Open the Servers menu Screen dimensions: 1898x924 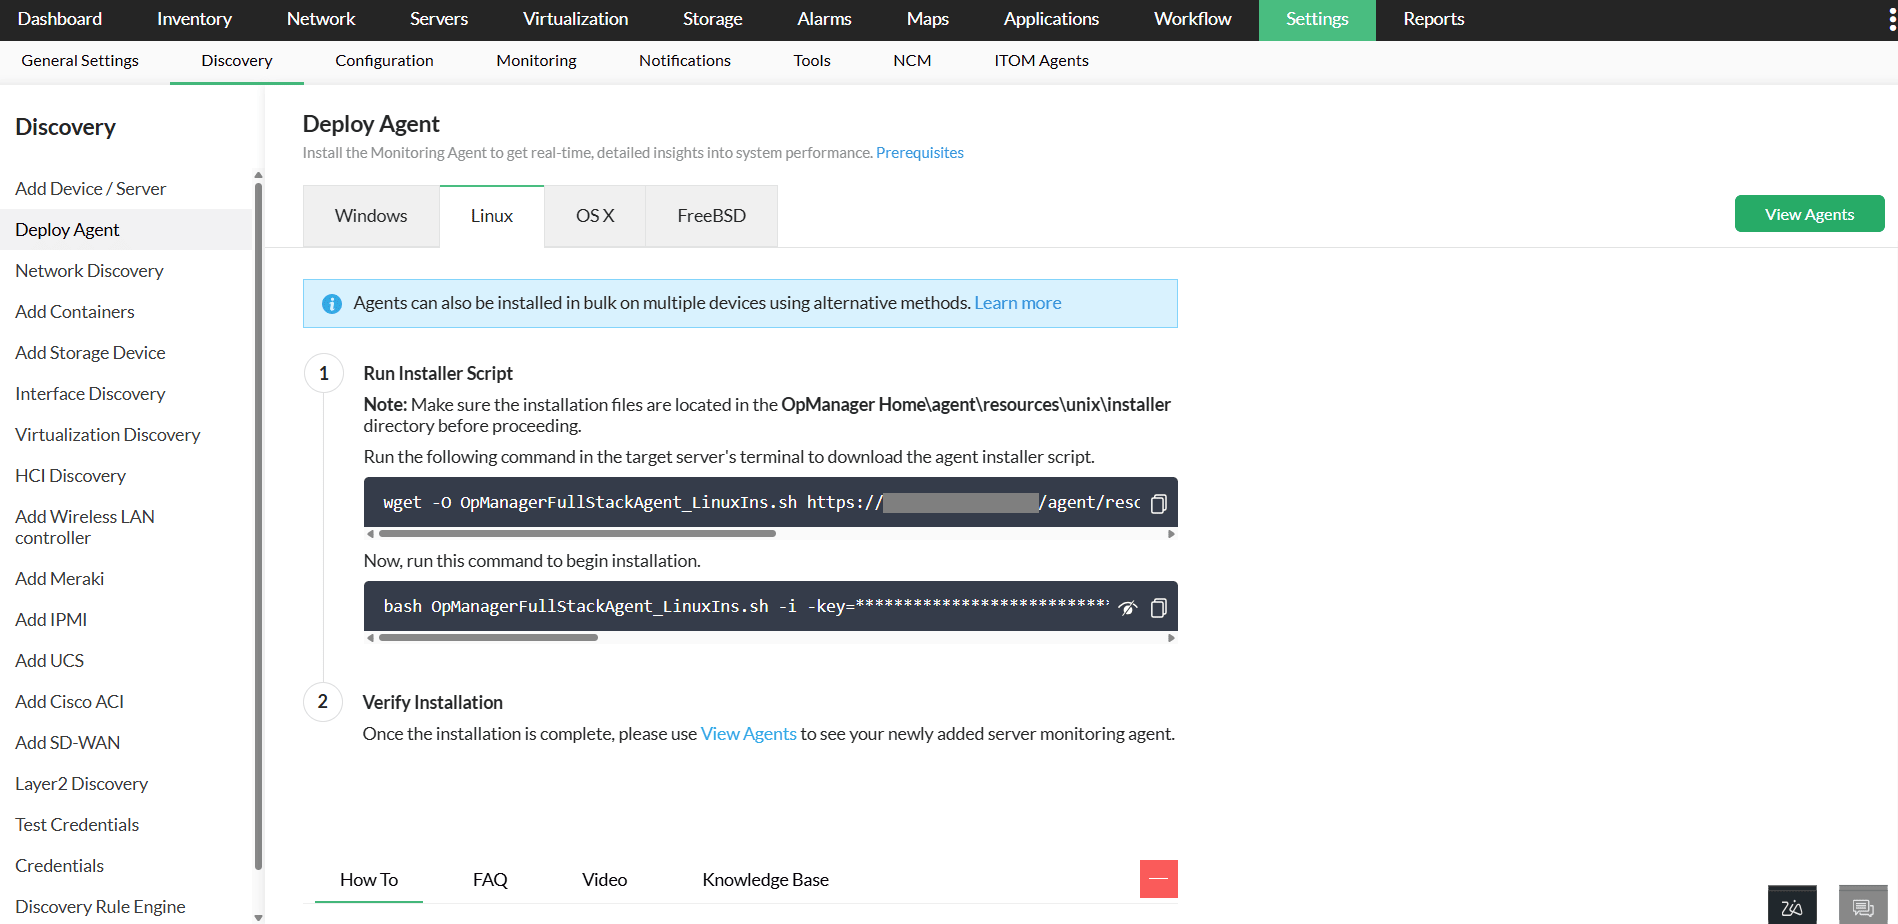click(x=439, y=19)
